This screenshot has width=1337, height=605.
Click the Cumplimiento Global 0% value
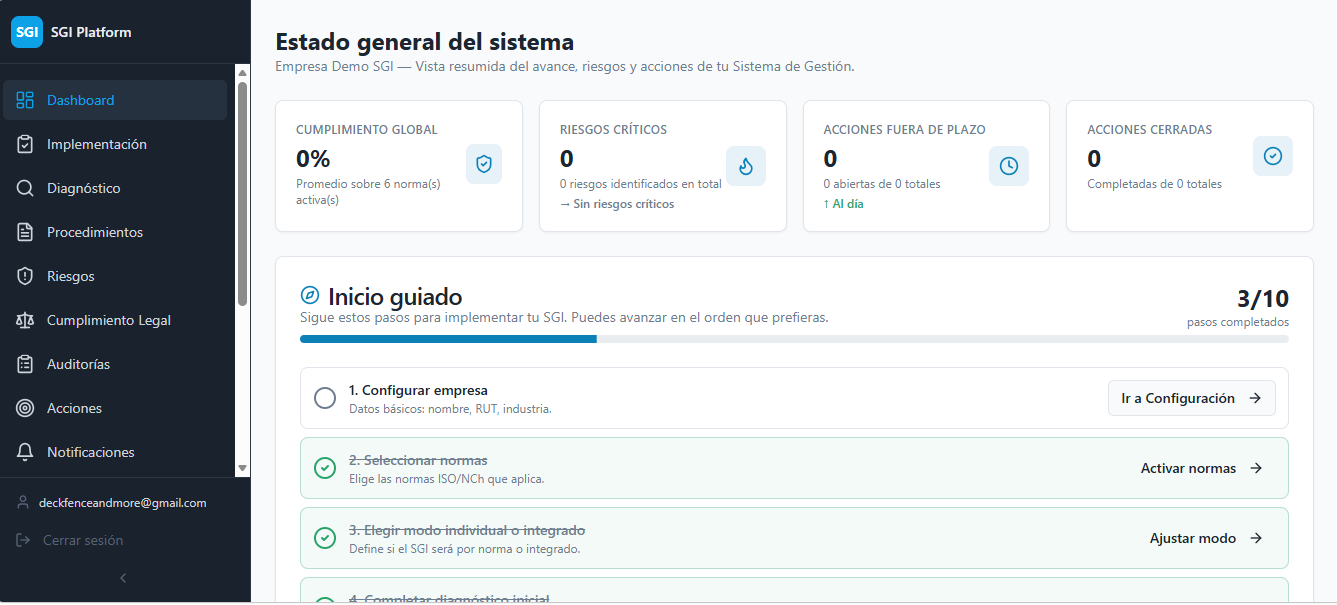click(x=313, y=158)
